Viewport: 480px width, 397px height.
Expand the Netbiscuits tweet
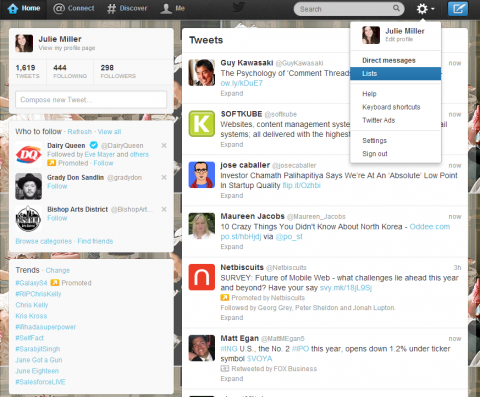tap(232, 318)
